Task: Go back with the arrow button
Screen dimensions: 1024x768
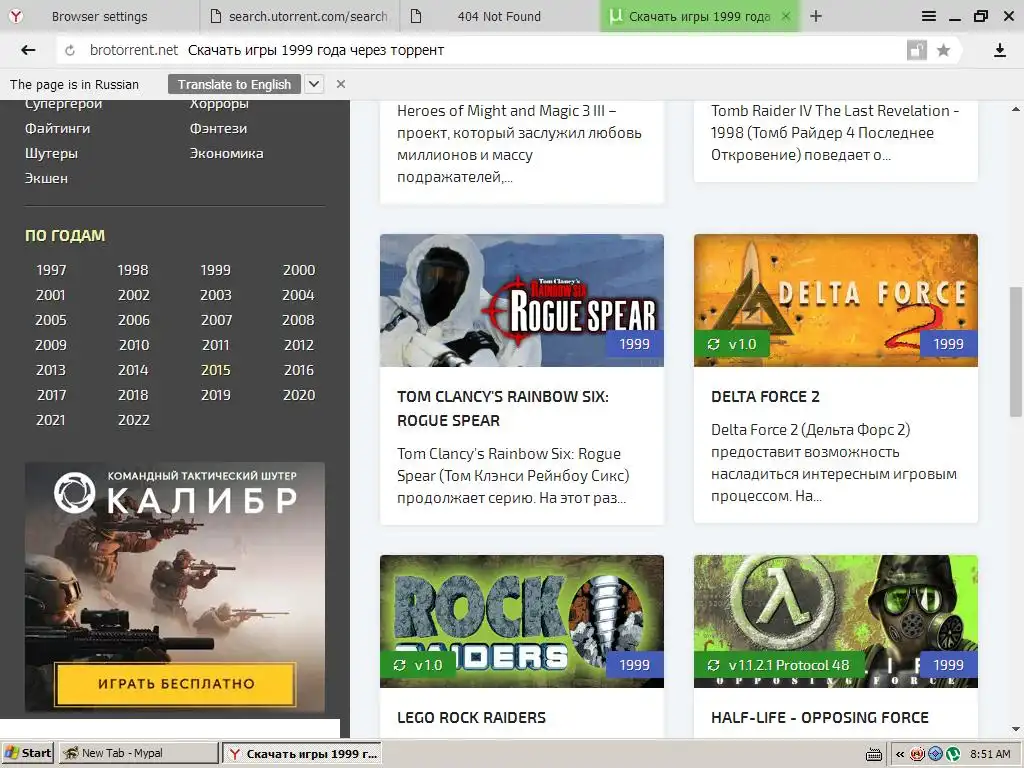Action: tap(28, 50)
